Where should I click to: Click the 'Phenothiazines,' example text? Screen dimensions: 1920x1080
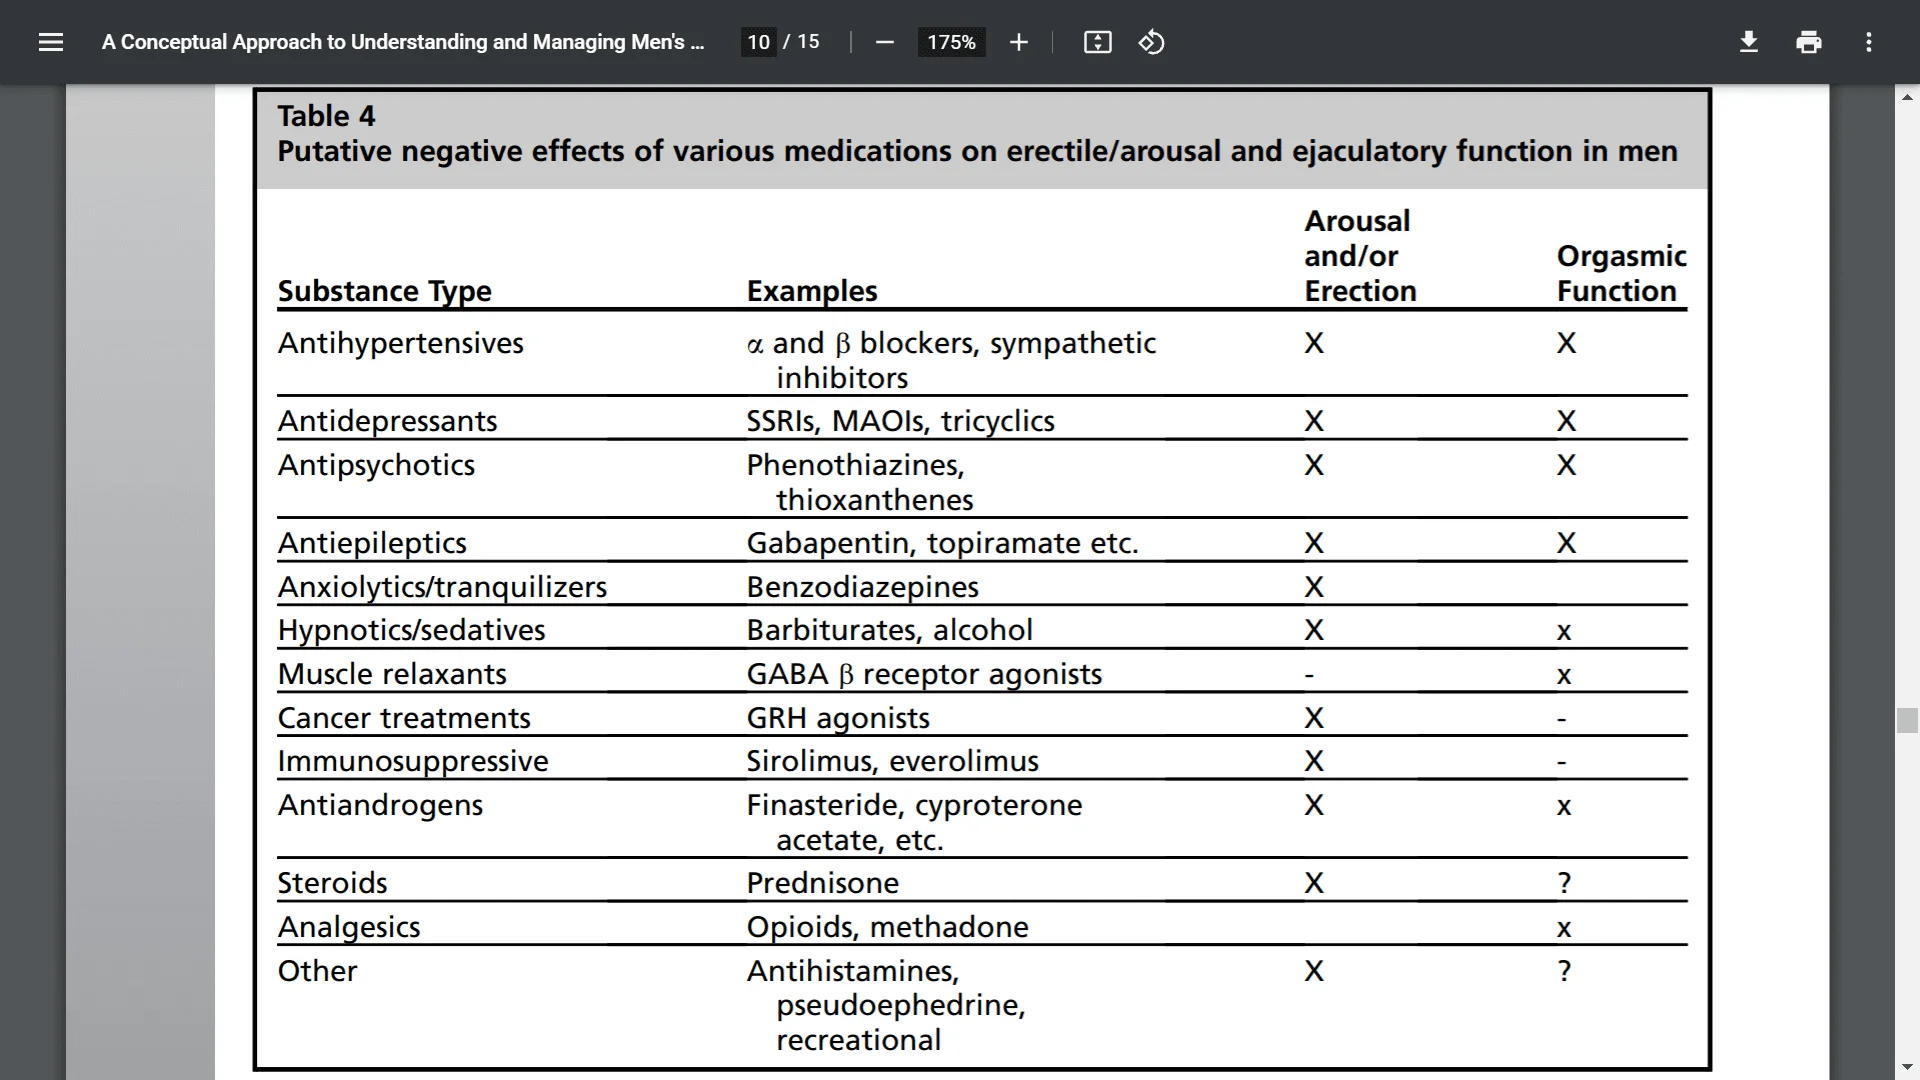click(855, 465)
